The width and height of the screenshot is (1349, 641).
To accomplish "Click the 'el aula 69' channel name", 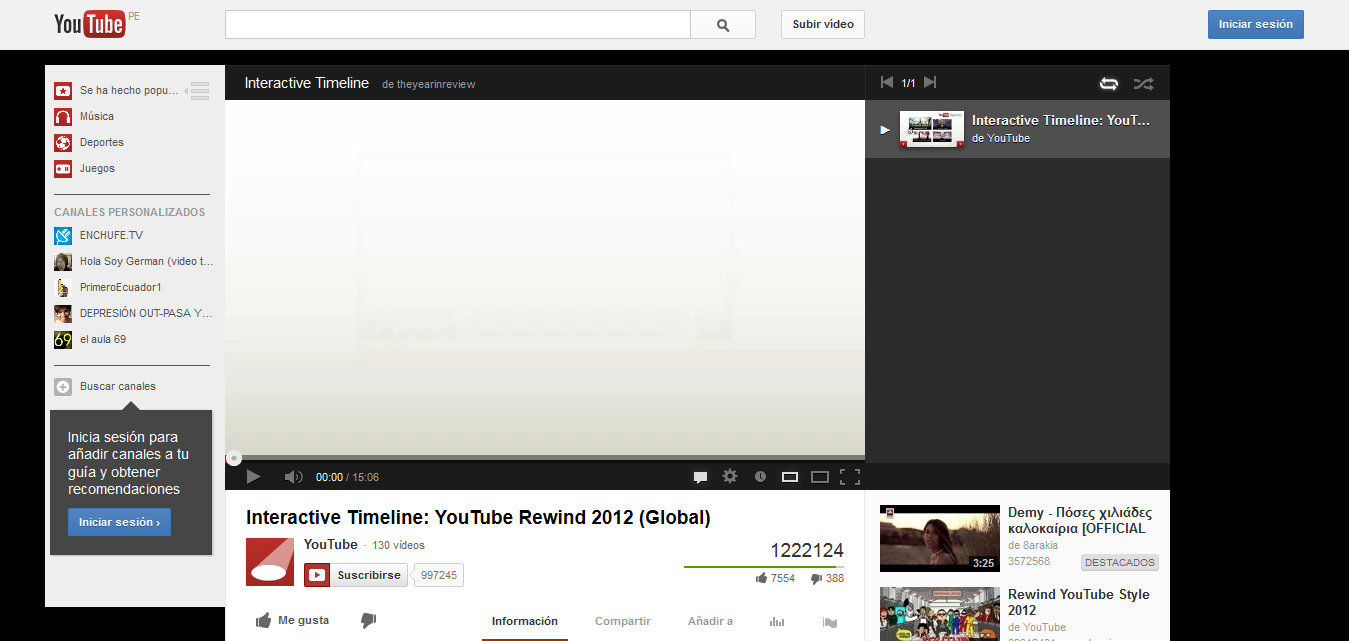I will coord(103,340).
